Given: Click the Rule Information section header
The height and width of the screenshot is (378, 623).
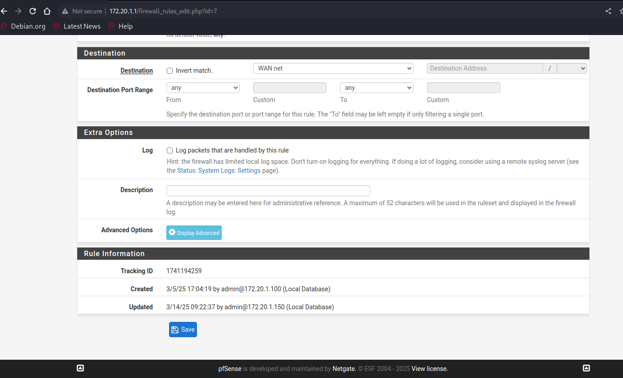Looking at the screenshot, I should point(333,254).
